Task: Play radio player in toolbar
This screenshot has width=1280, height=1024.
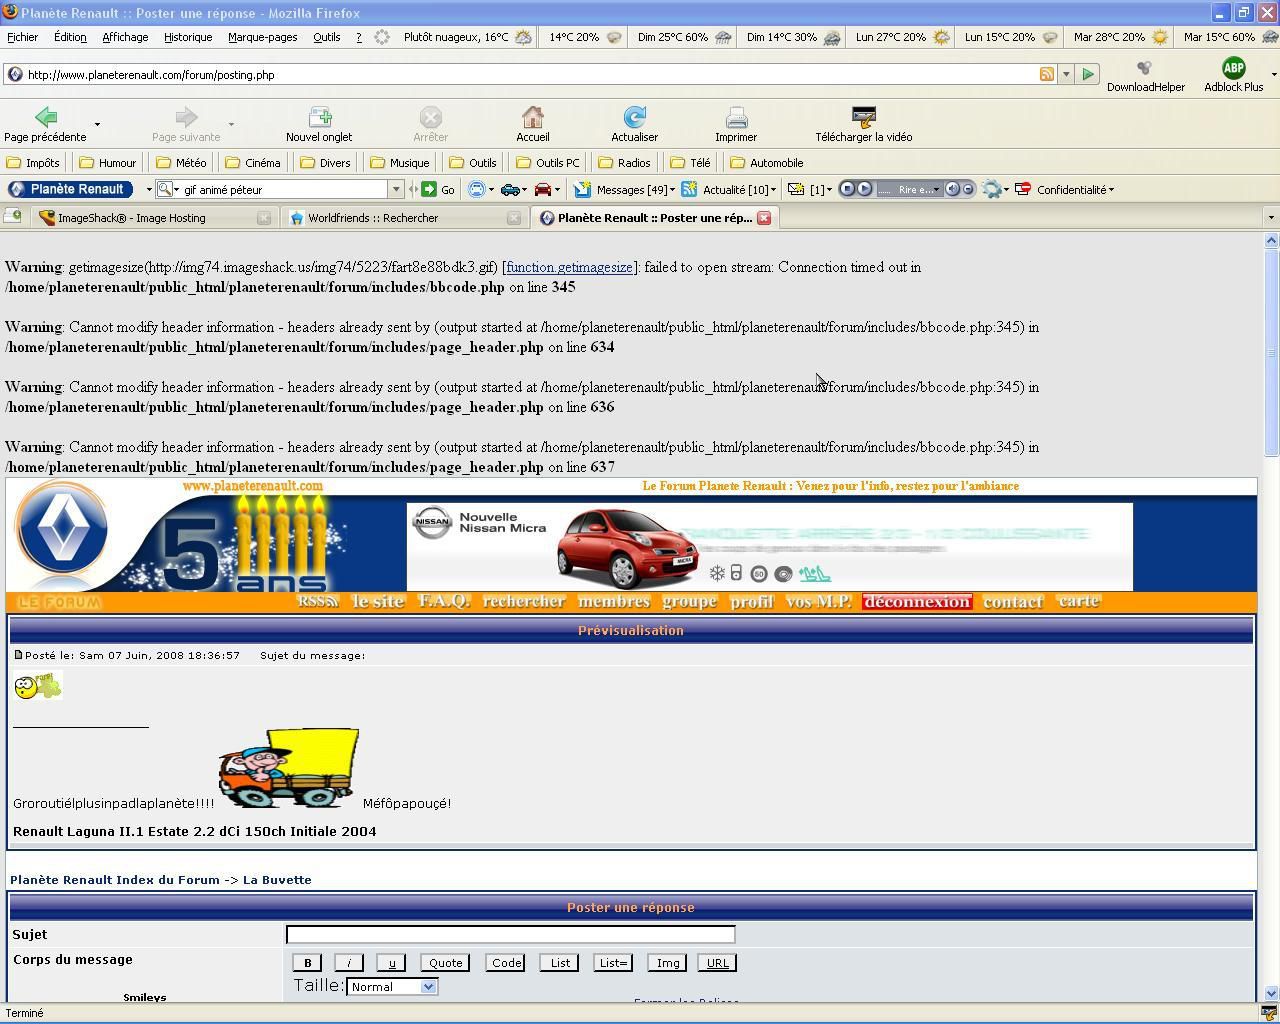Action: coord(865,189)
